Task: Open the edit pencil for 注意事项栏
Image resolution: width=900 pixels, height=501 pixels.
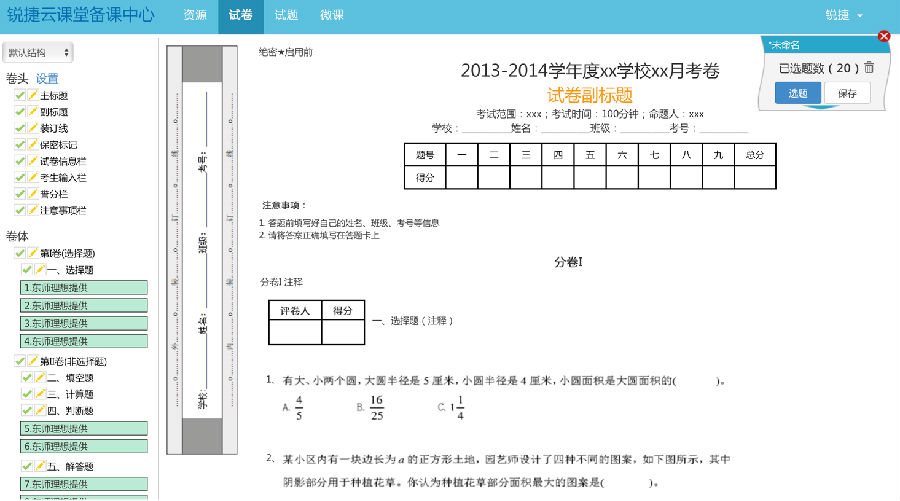Action: click(32, 211)
